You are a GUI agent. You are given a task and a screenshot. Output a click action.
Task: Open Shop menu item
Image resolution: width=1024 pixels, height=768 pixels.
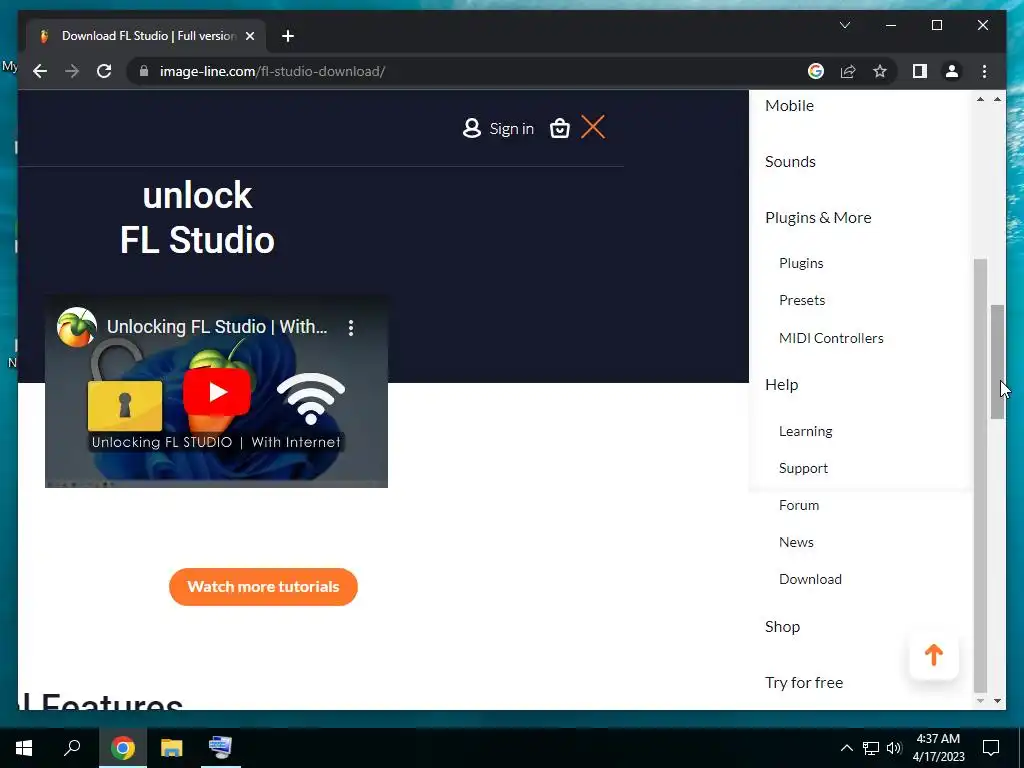[782, 627]
